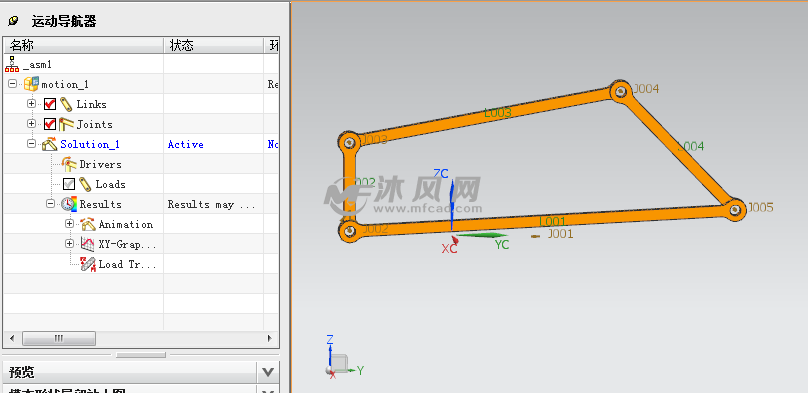808x393 pixels.
Task: Click the XY-Graphing chart icon
Action: [88, 244]
